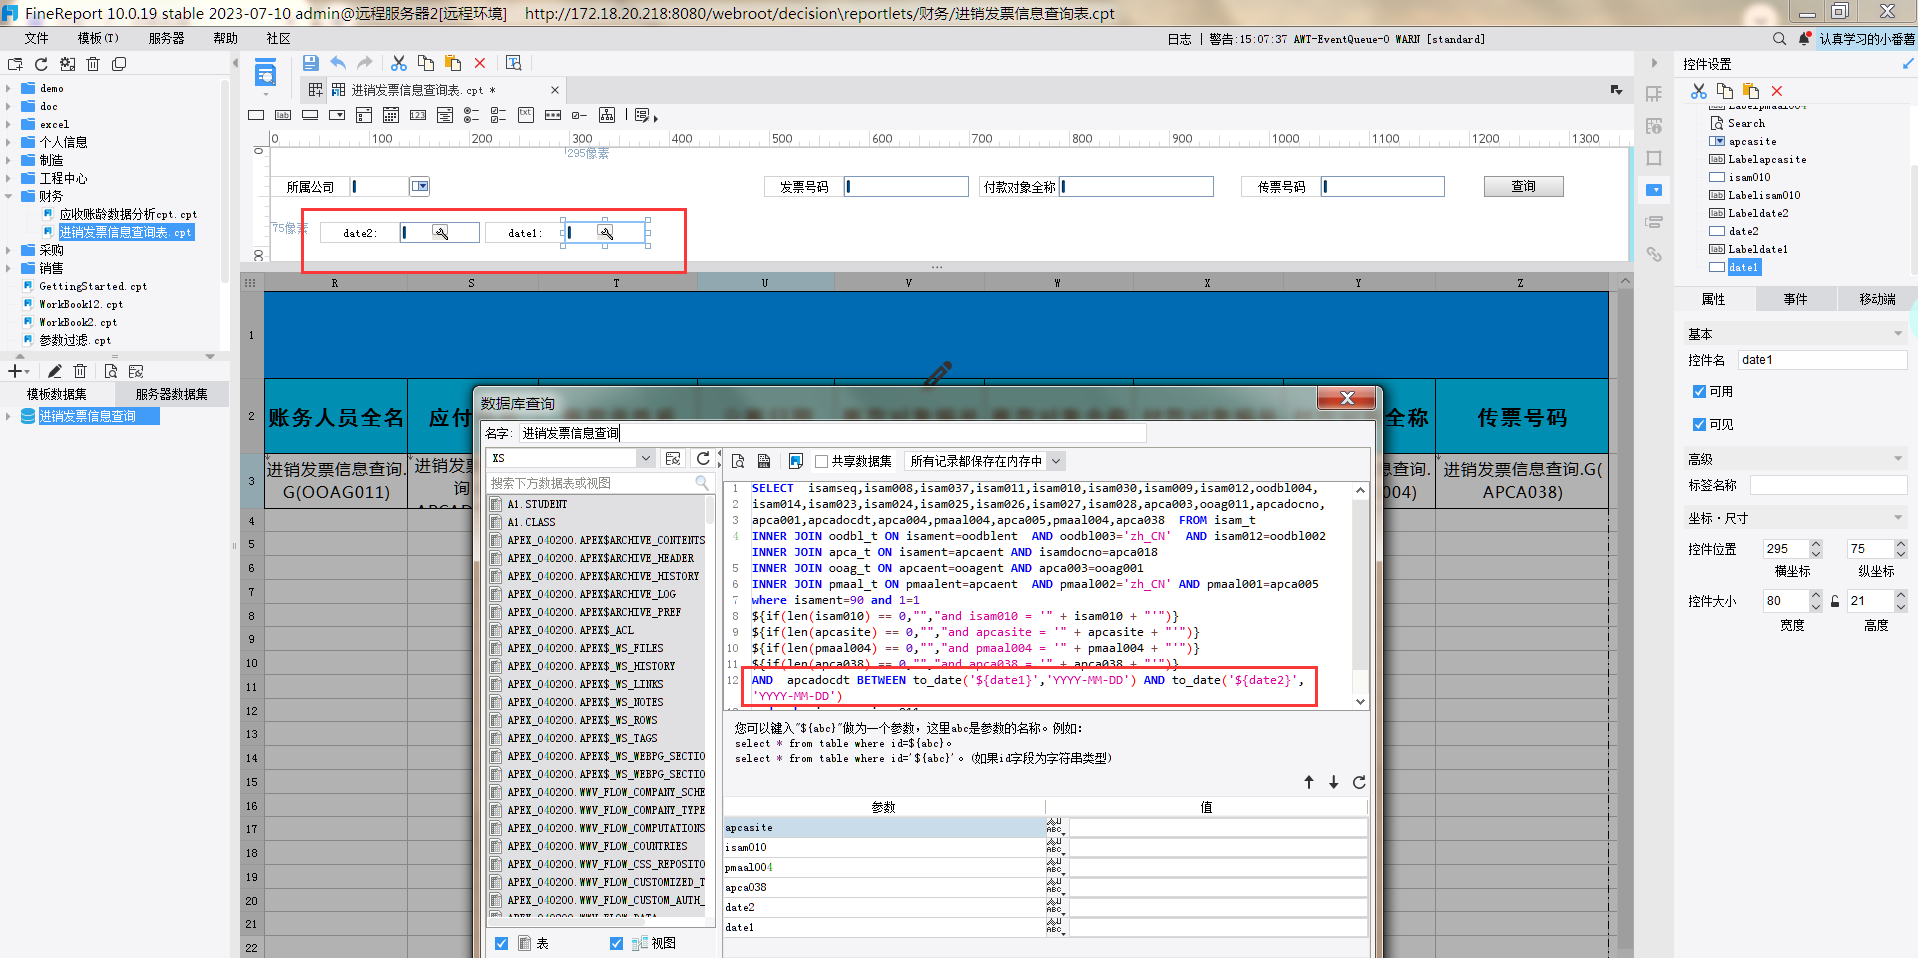Open the 文件 menu

37,38
